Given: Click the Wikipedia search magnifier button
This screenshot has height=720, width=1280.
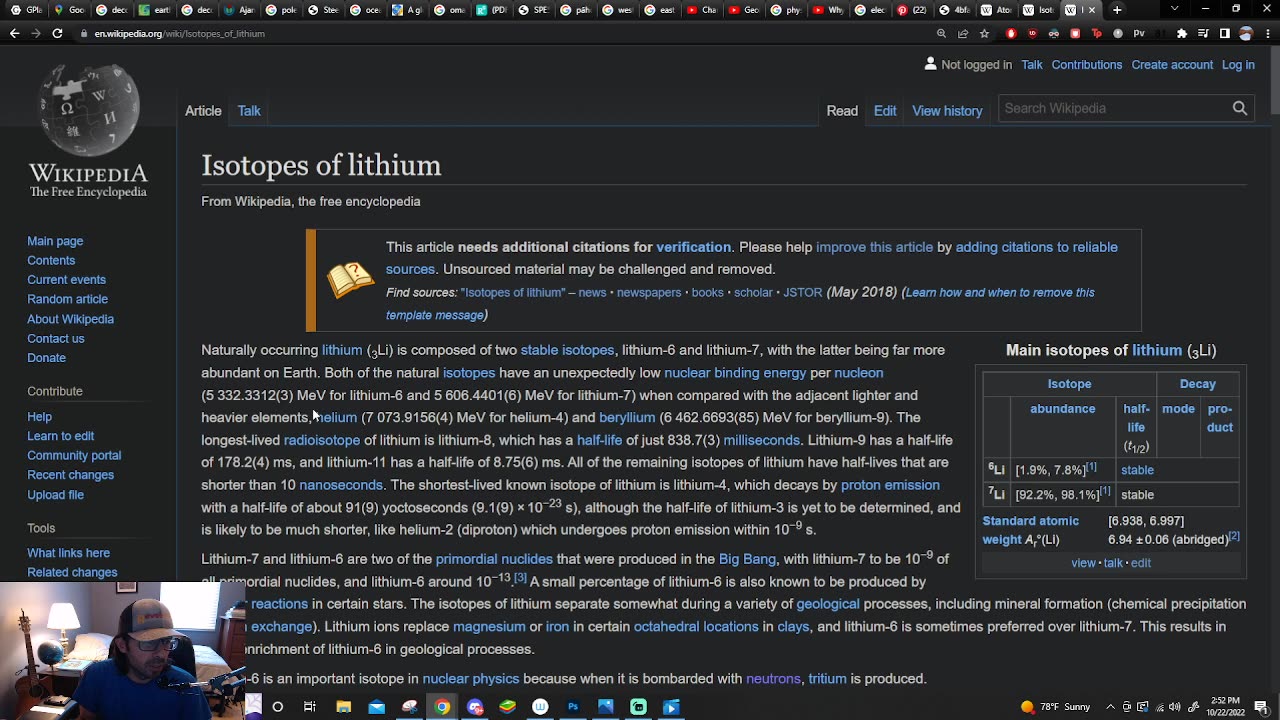Looking at the screenshot, I should coord(1240,108).
